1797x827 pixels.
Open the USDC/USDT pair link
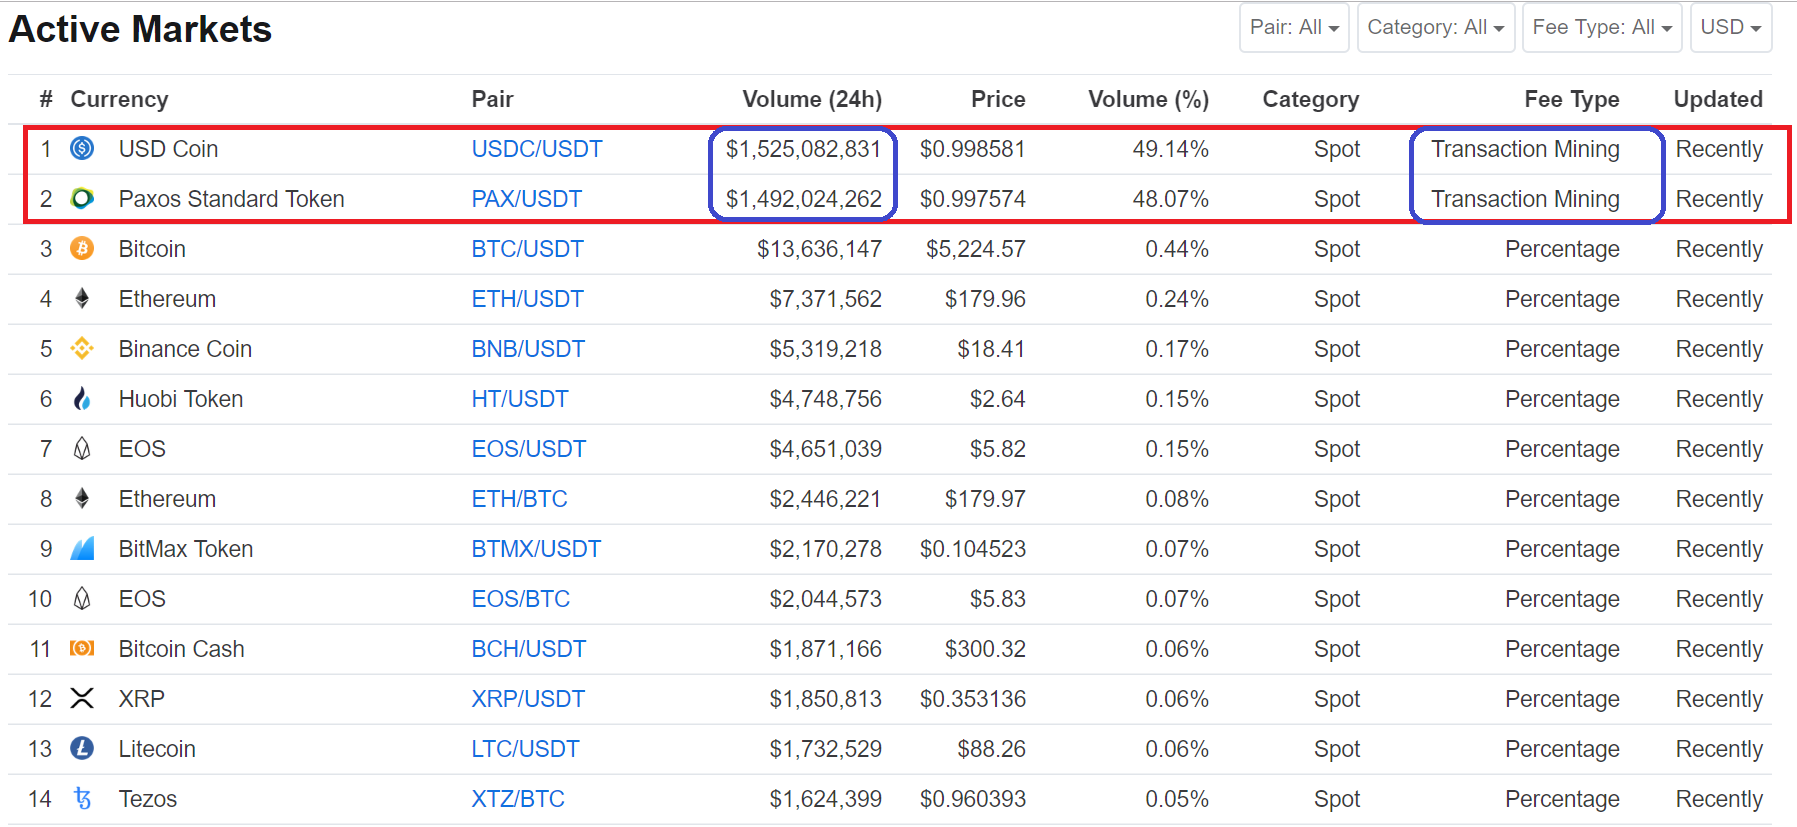click(x=537, y=149)
